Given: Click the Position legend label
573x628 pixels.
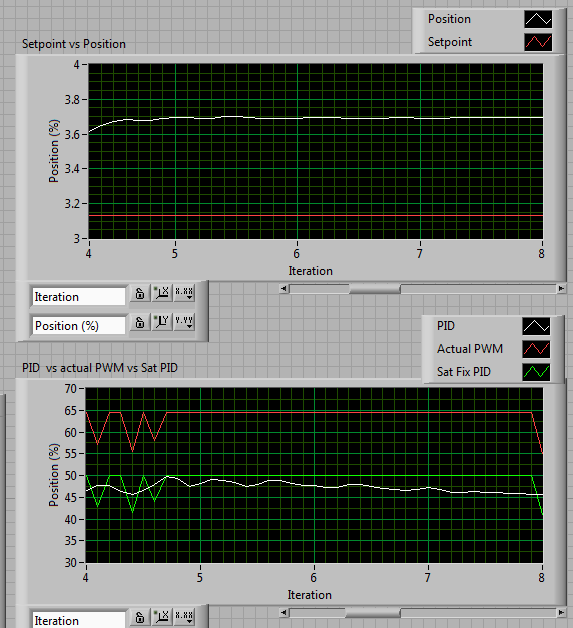Looking at the screenshot, I should (x=449, y=19).
